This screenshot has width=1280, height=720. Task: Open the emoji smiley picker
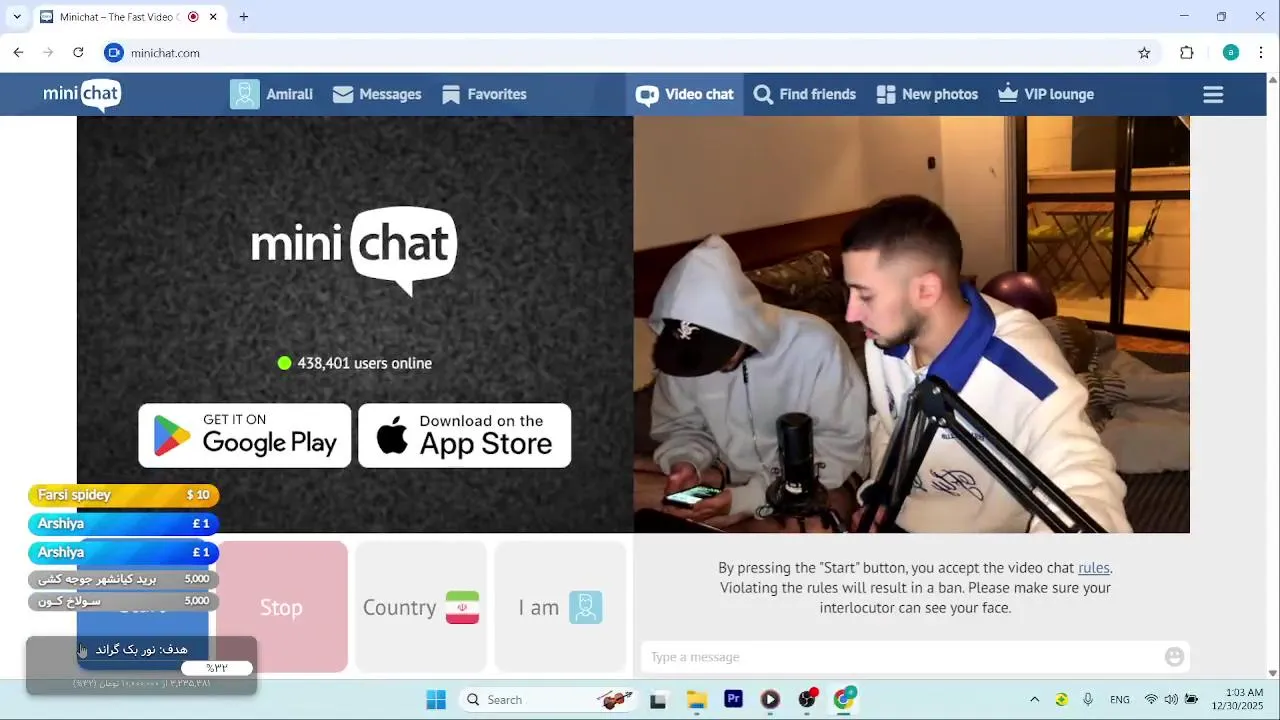tap(1174, 657)
